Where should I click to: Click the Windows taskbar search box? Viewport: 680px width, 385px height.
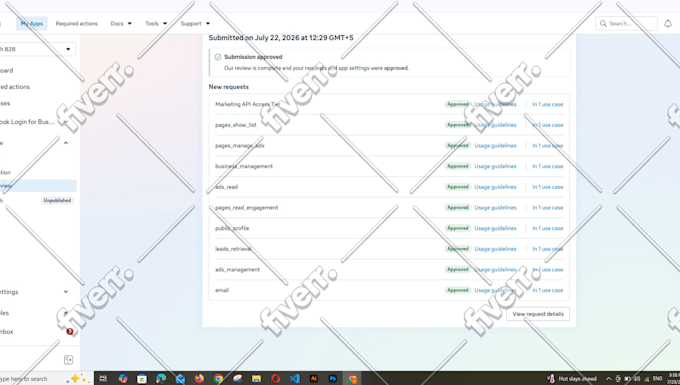click(x=46, y=378)
